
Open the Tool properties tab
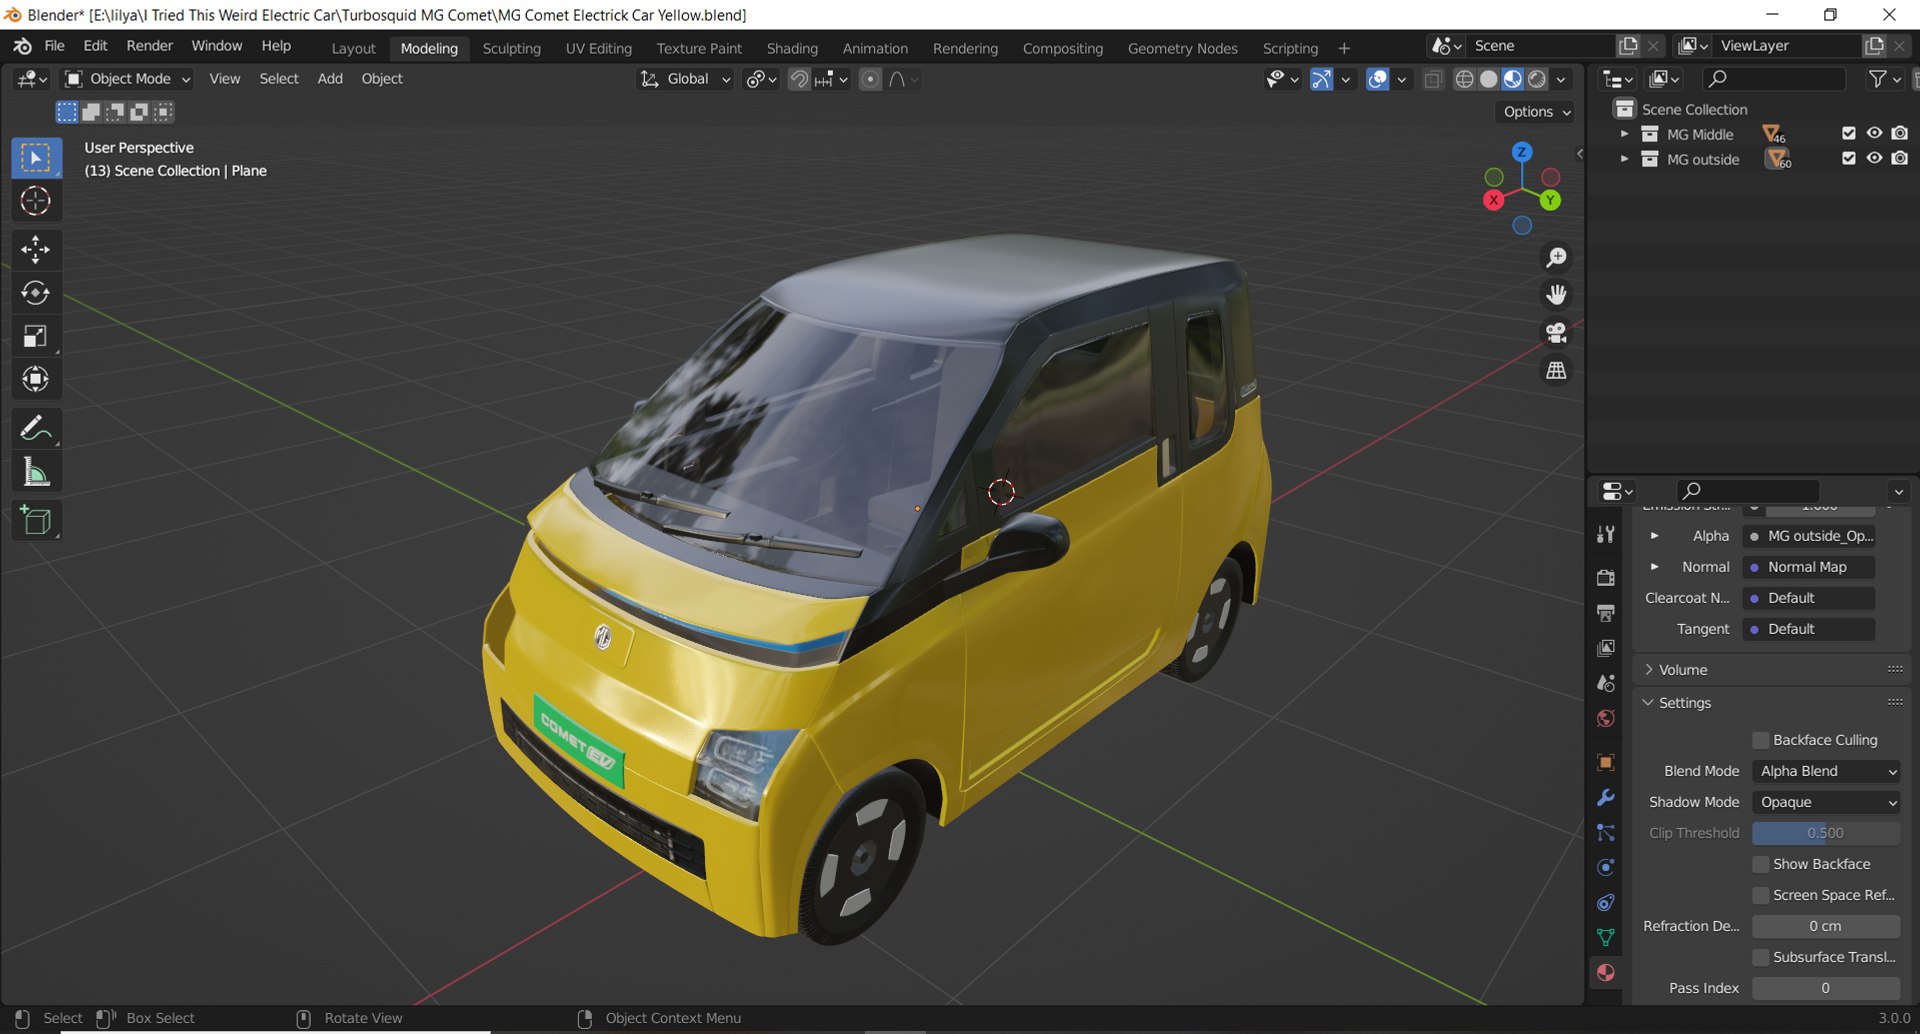coord(1606,534)
